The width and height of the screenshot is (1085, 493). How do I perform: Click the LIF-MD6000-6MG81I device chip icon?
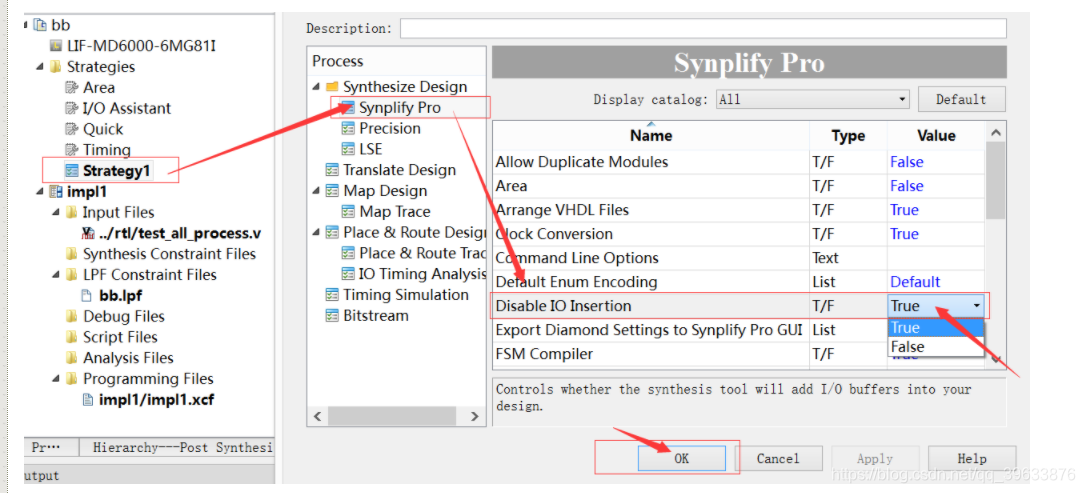click(x=56, y=46)
